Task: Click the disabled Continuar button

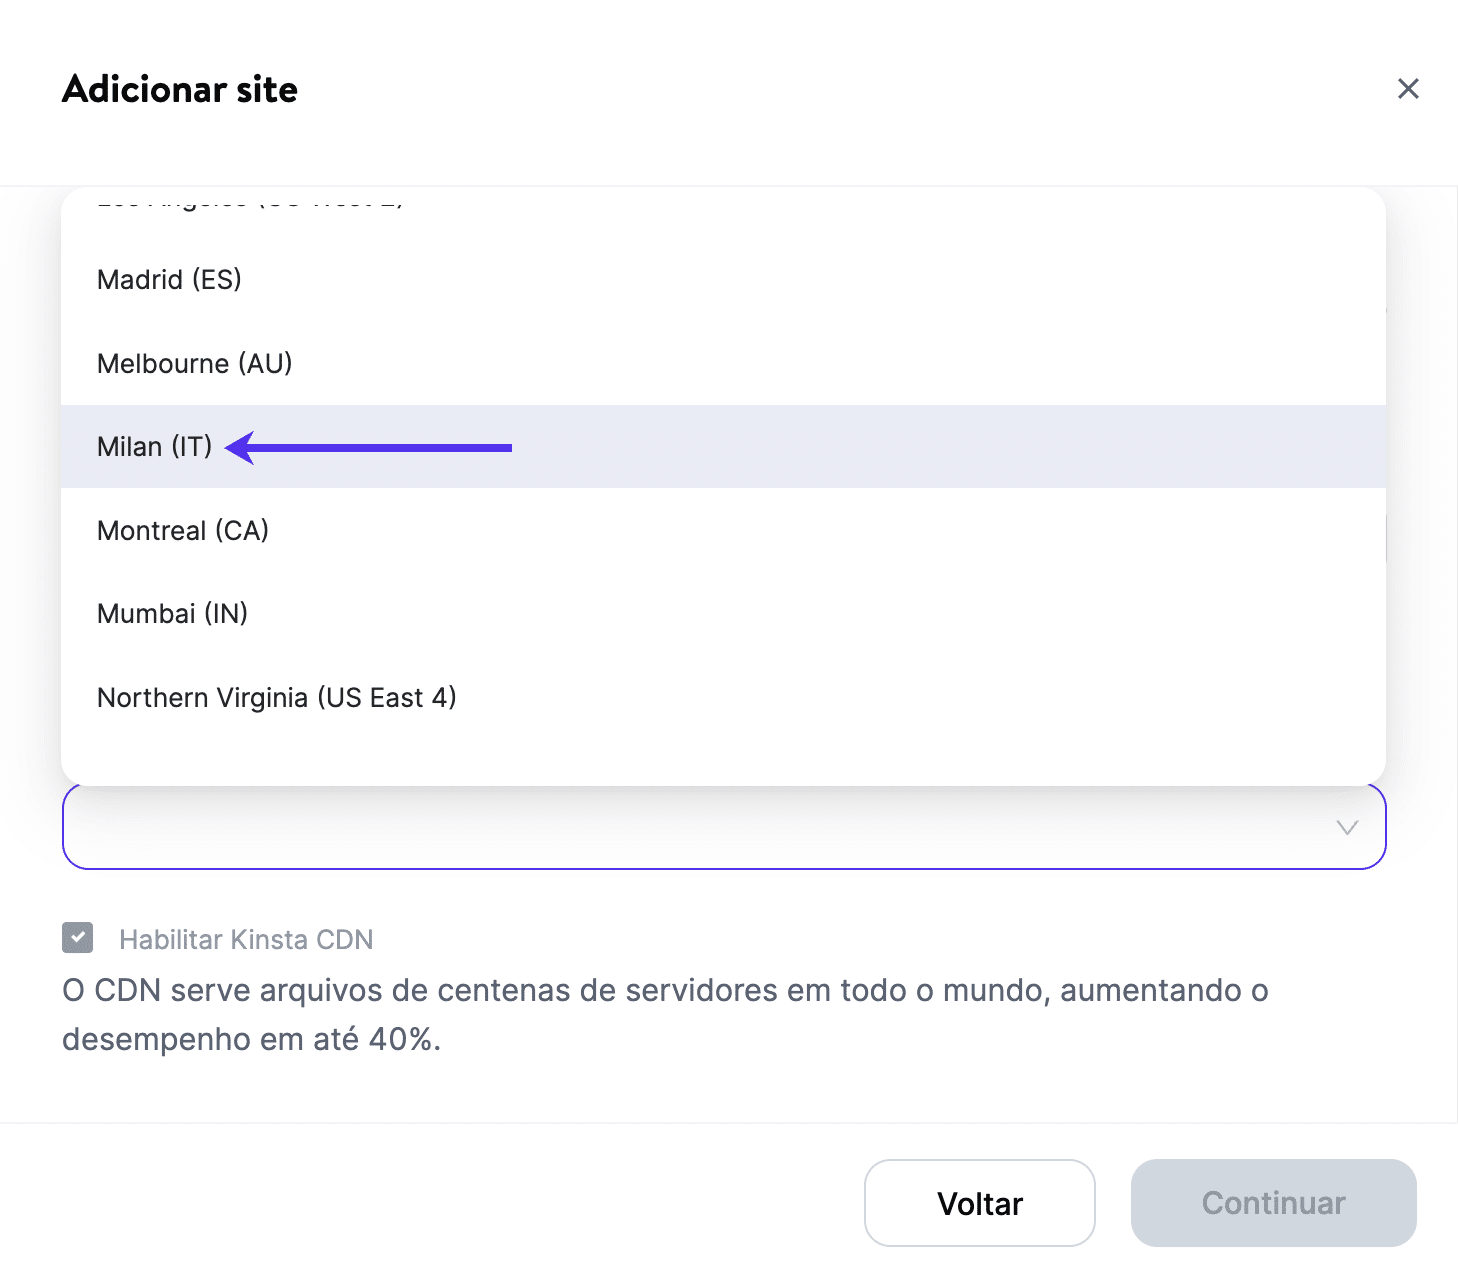Action: point(1273,1203)
